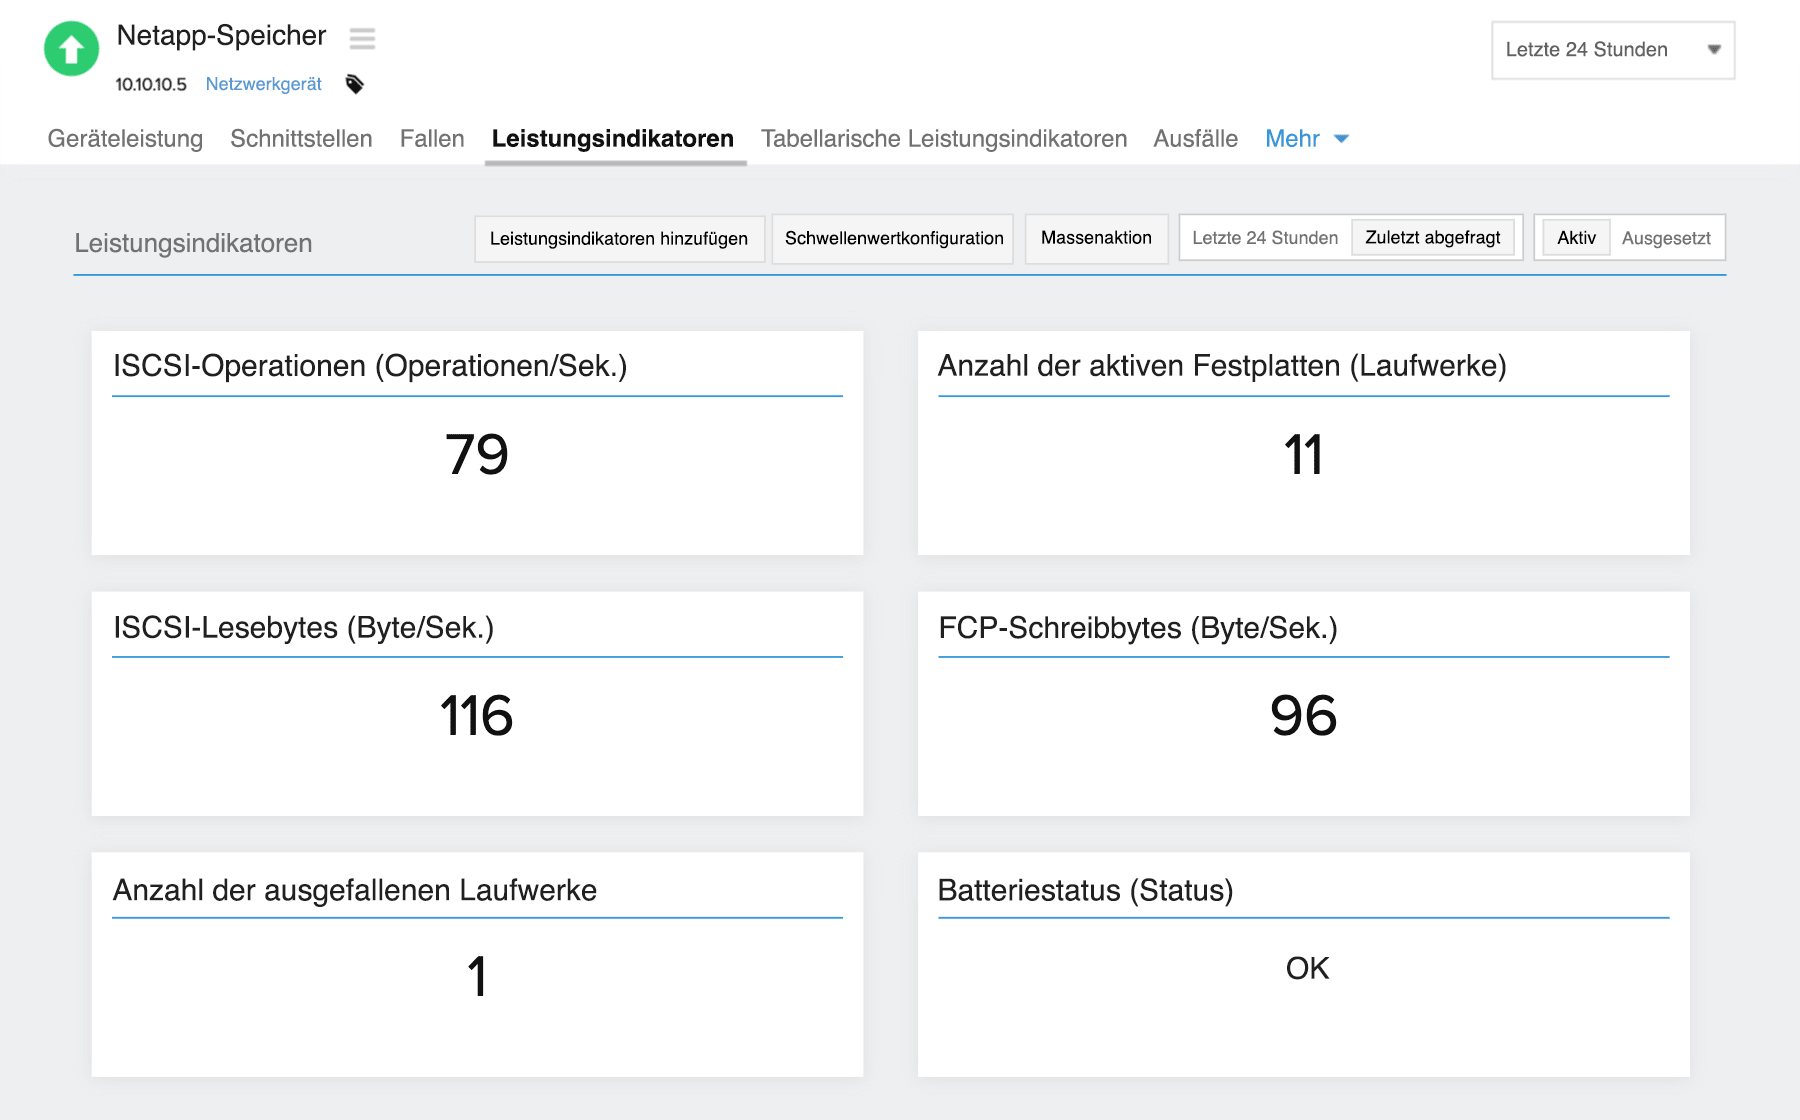The height and width of the screenshot is (1120, 1800).
Task: Open Schwellenwertkonfiguration settings
Action: pyautogui.click(x=893, y=239)
